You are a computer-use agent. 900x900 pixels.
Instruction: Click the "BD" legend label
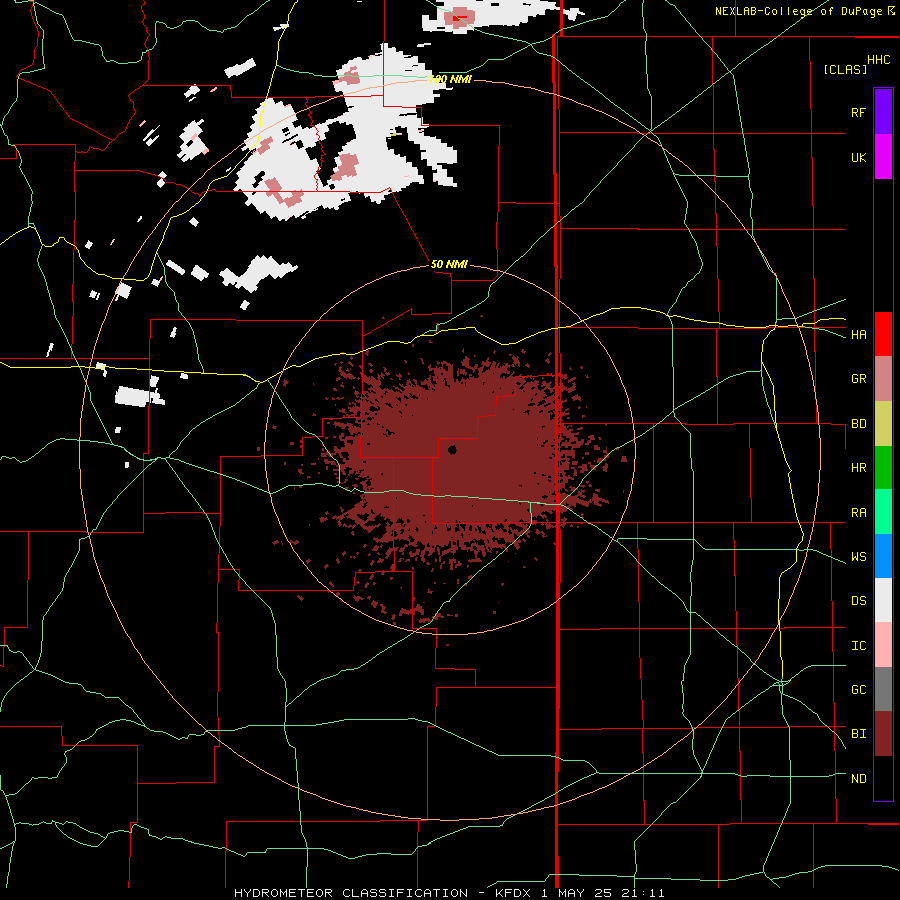tap(858, 424)
